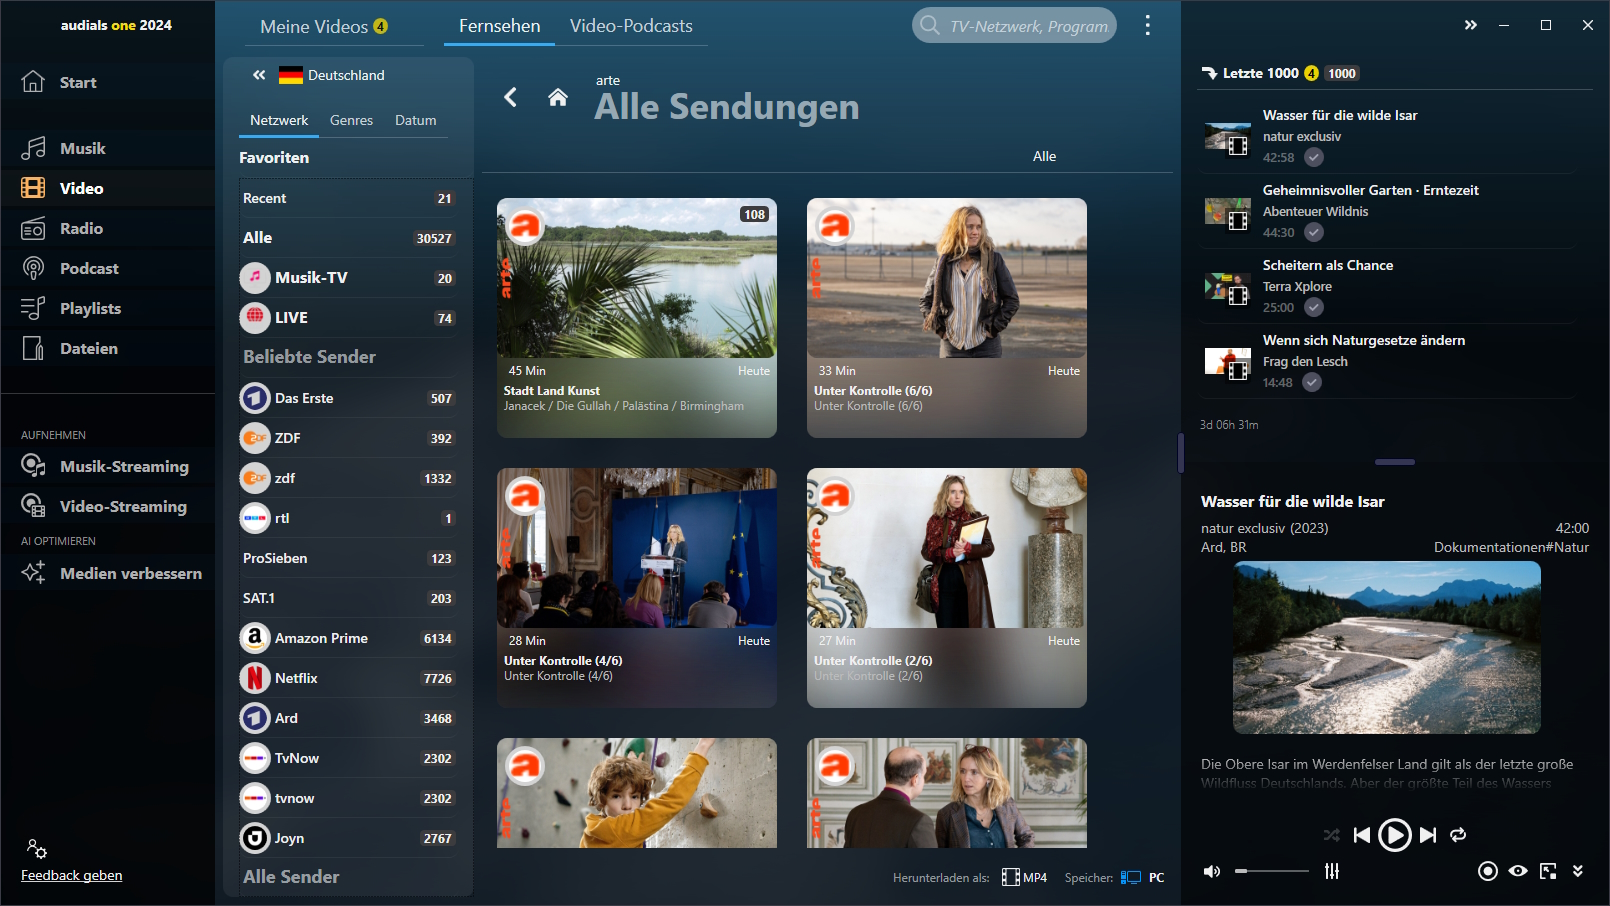
Task: Select the SAT.1 channel
Action: 347,598
